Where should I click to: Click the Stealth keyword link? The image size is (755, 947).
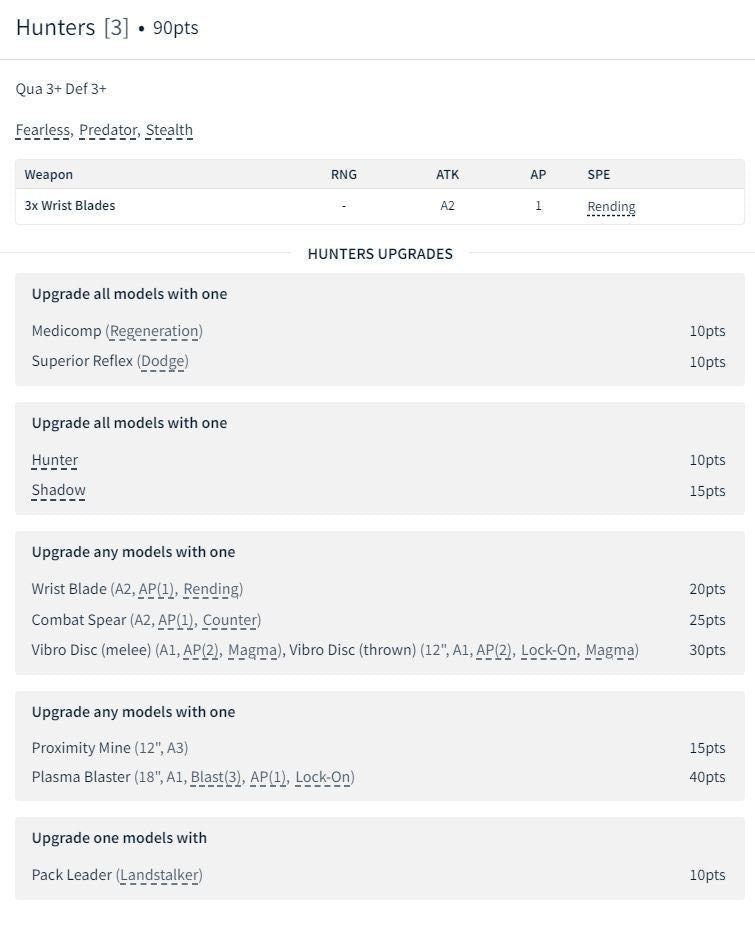pos(169,130)
